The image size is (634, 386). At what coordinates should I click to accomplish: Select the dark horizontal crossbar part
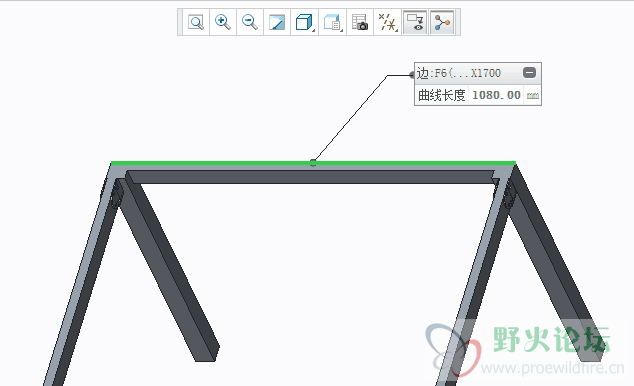(311, 177)
